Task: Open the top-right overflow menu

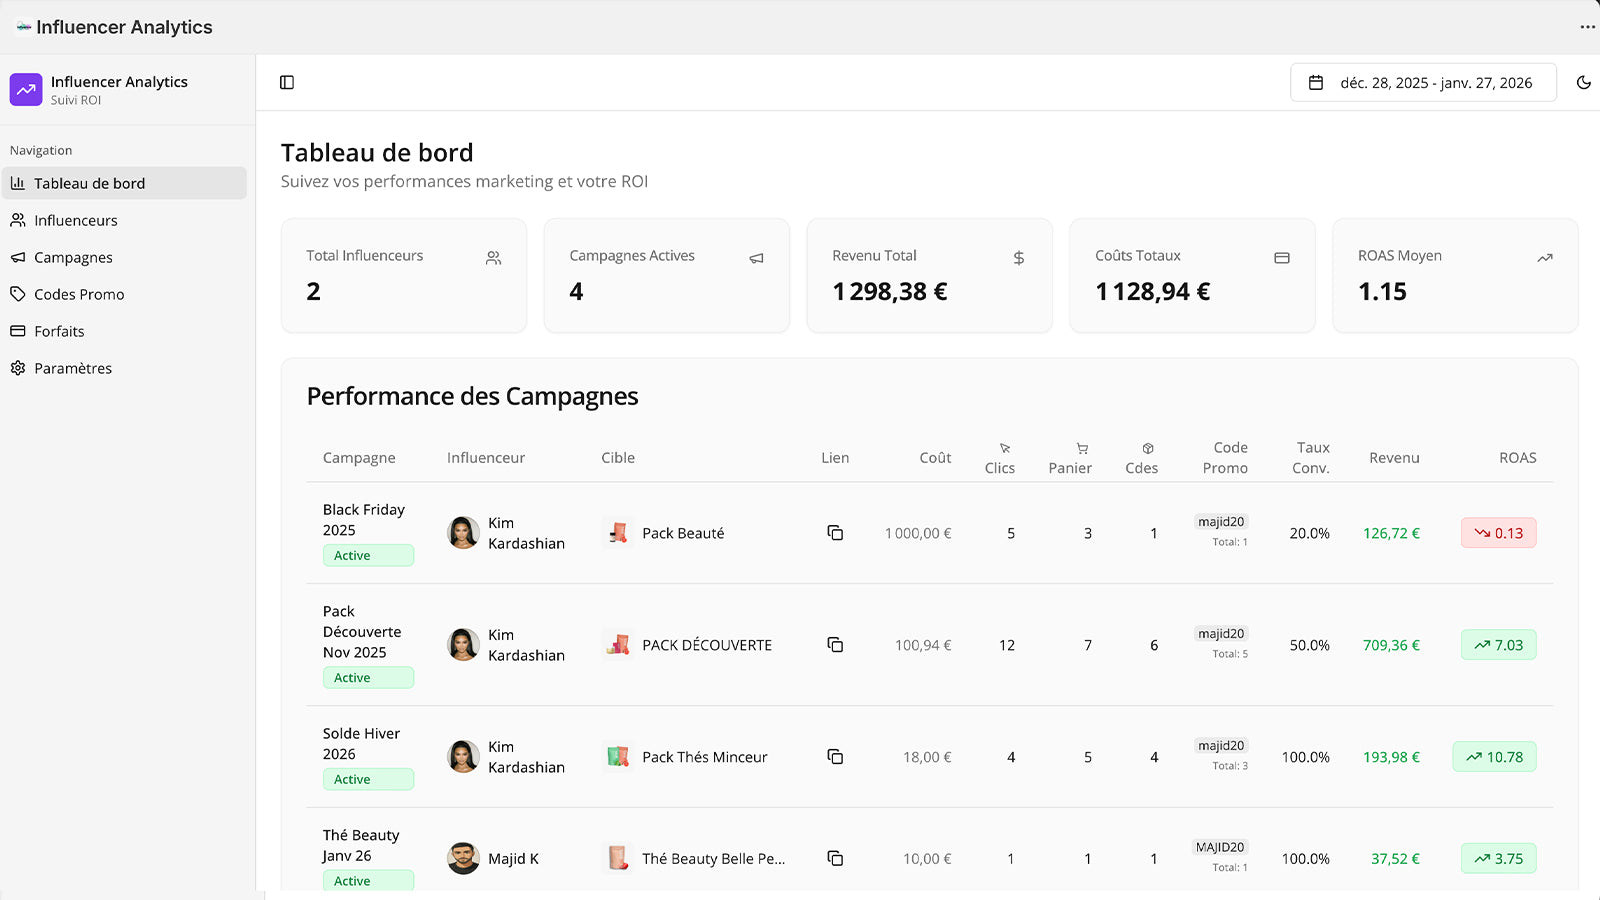Action: coord(1586,27)
